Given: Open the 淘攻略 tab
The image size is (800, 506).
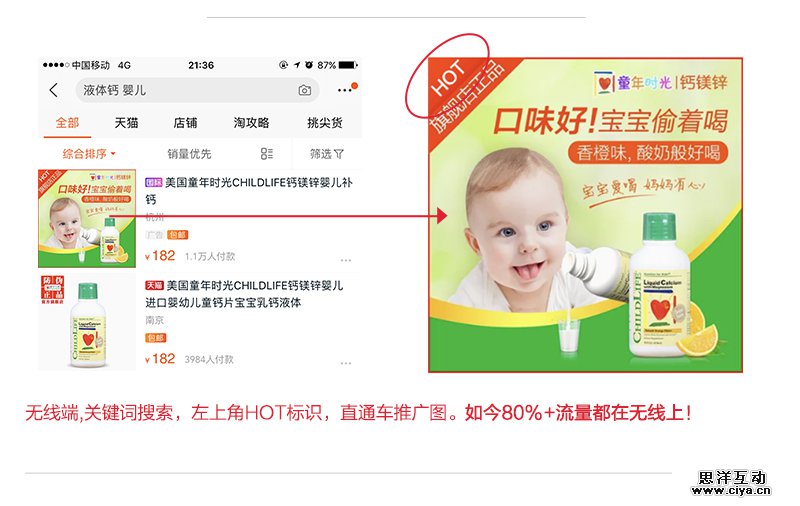Looking at the screenshot, I should click(251, 123).
